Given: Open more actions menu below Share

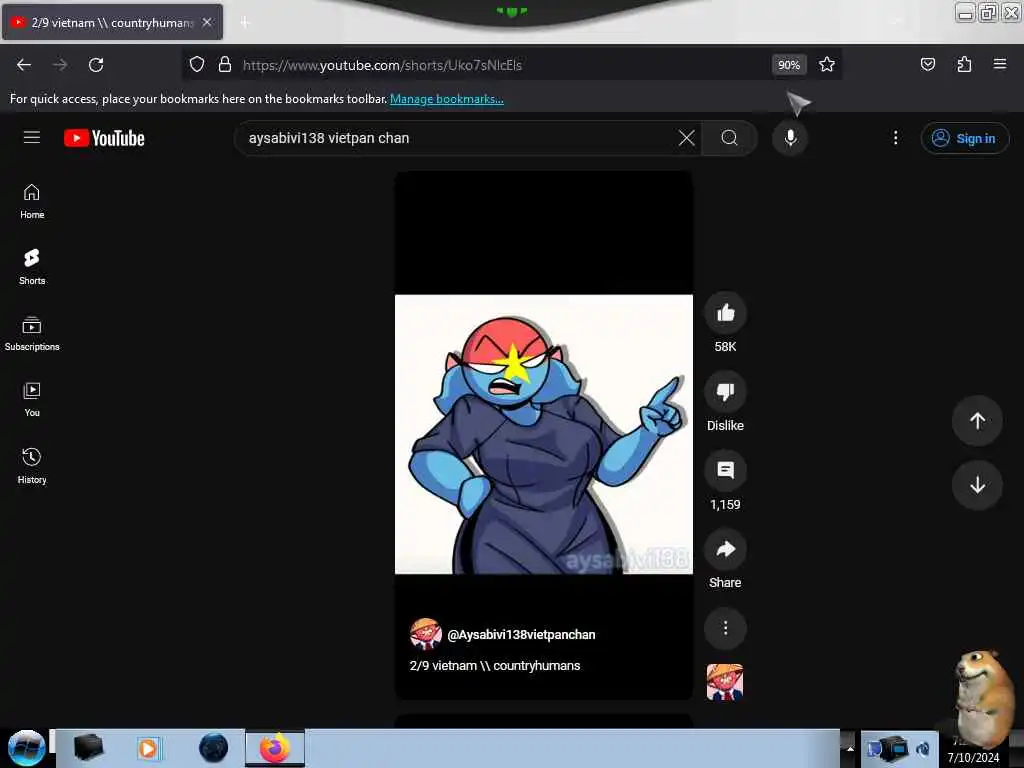Looking at the screenshot, I should click(725, 628).
